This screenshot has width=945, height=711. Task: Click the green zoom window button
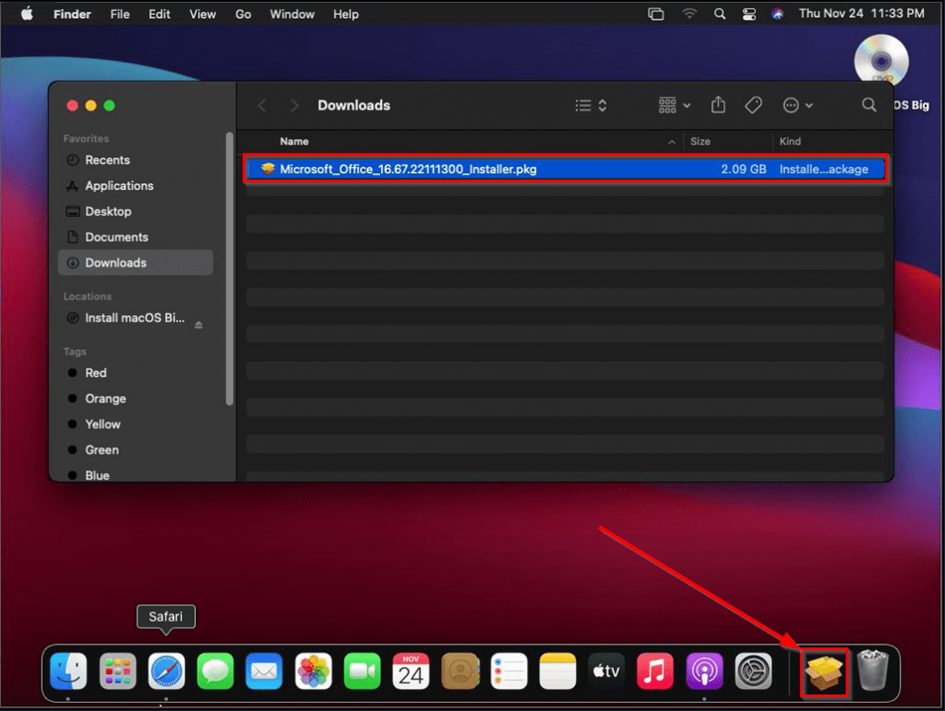click(x=109, y=105)
